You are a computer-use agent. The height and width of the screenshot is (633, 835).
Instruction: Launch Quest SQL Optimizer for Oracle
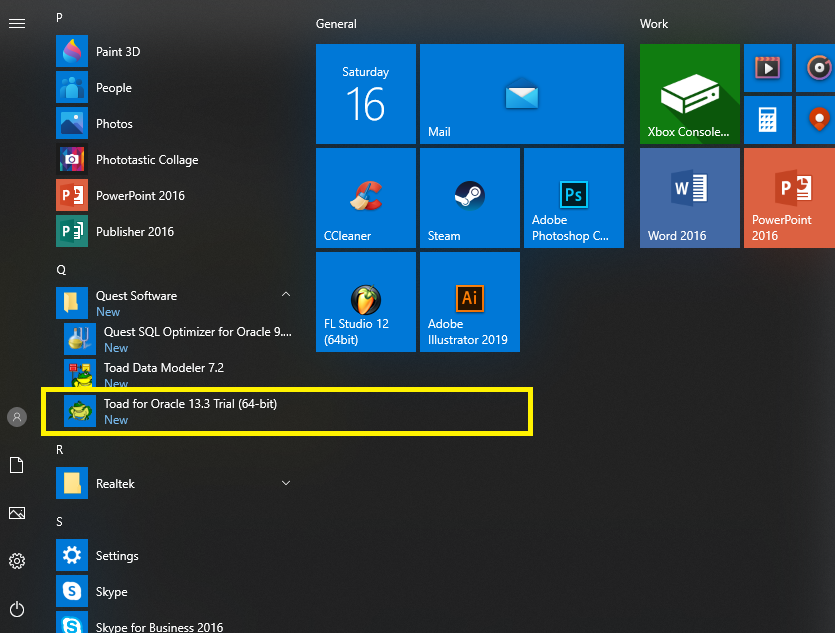click(x=179, y=339)
